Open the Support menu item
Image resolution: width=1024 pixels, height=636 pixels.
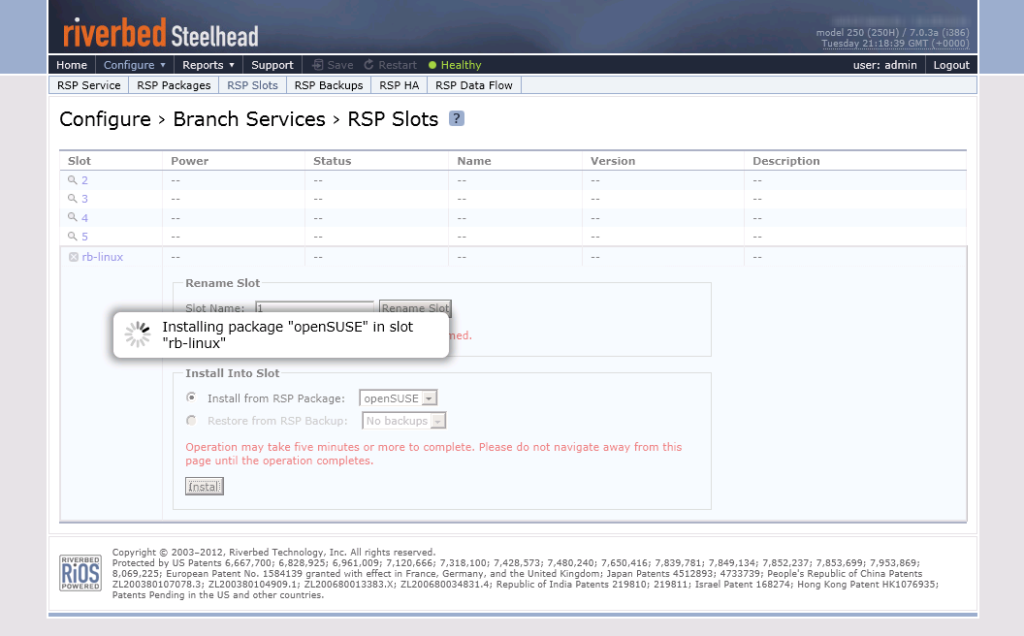pyautogui.click(x=272, y=65)
